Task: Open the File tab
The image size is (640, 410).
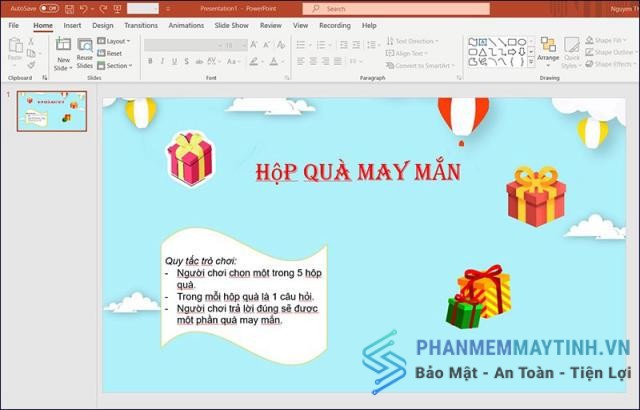Action: (13, 25)
